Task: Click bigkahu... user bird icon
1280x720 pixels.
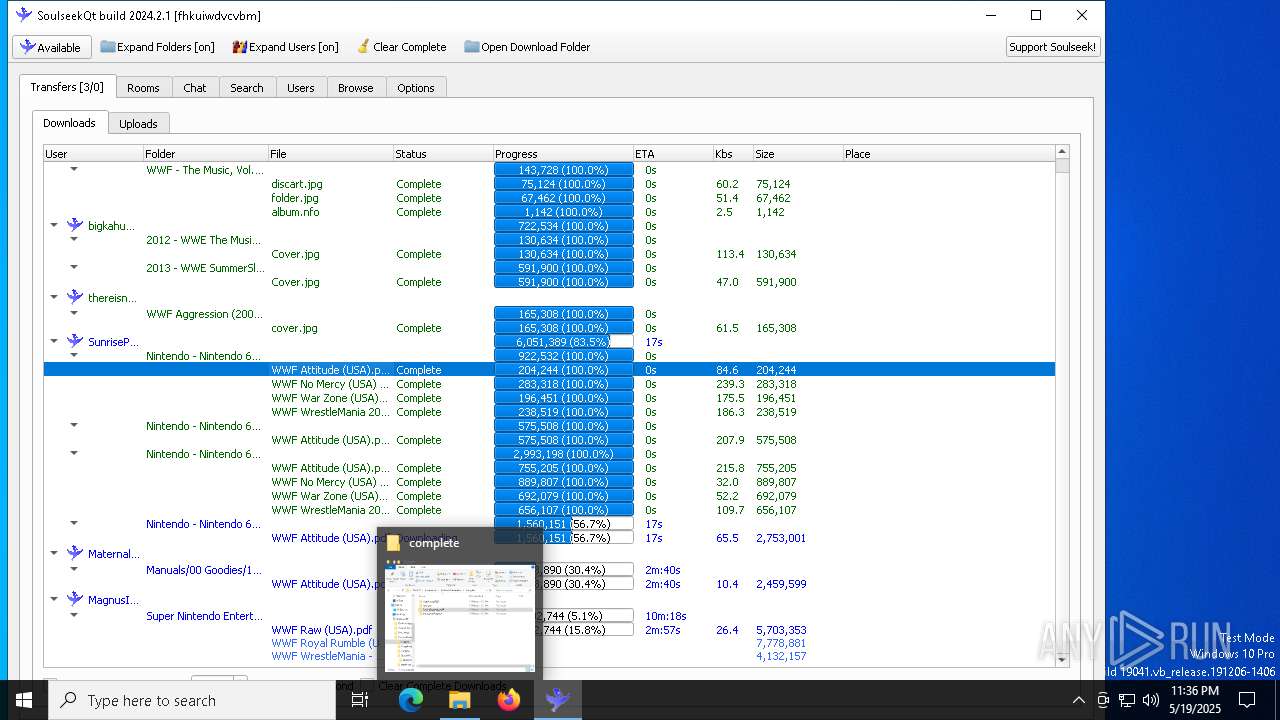Action: click(75, 225)
